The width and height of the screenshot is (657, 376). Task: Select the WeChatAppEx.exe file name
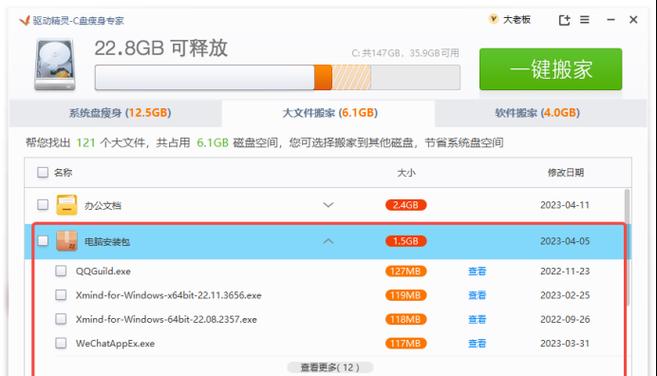click(115, 344)
